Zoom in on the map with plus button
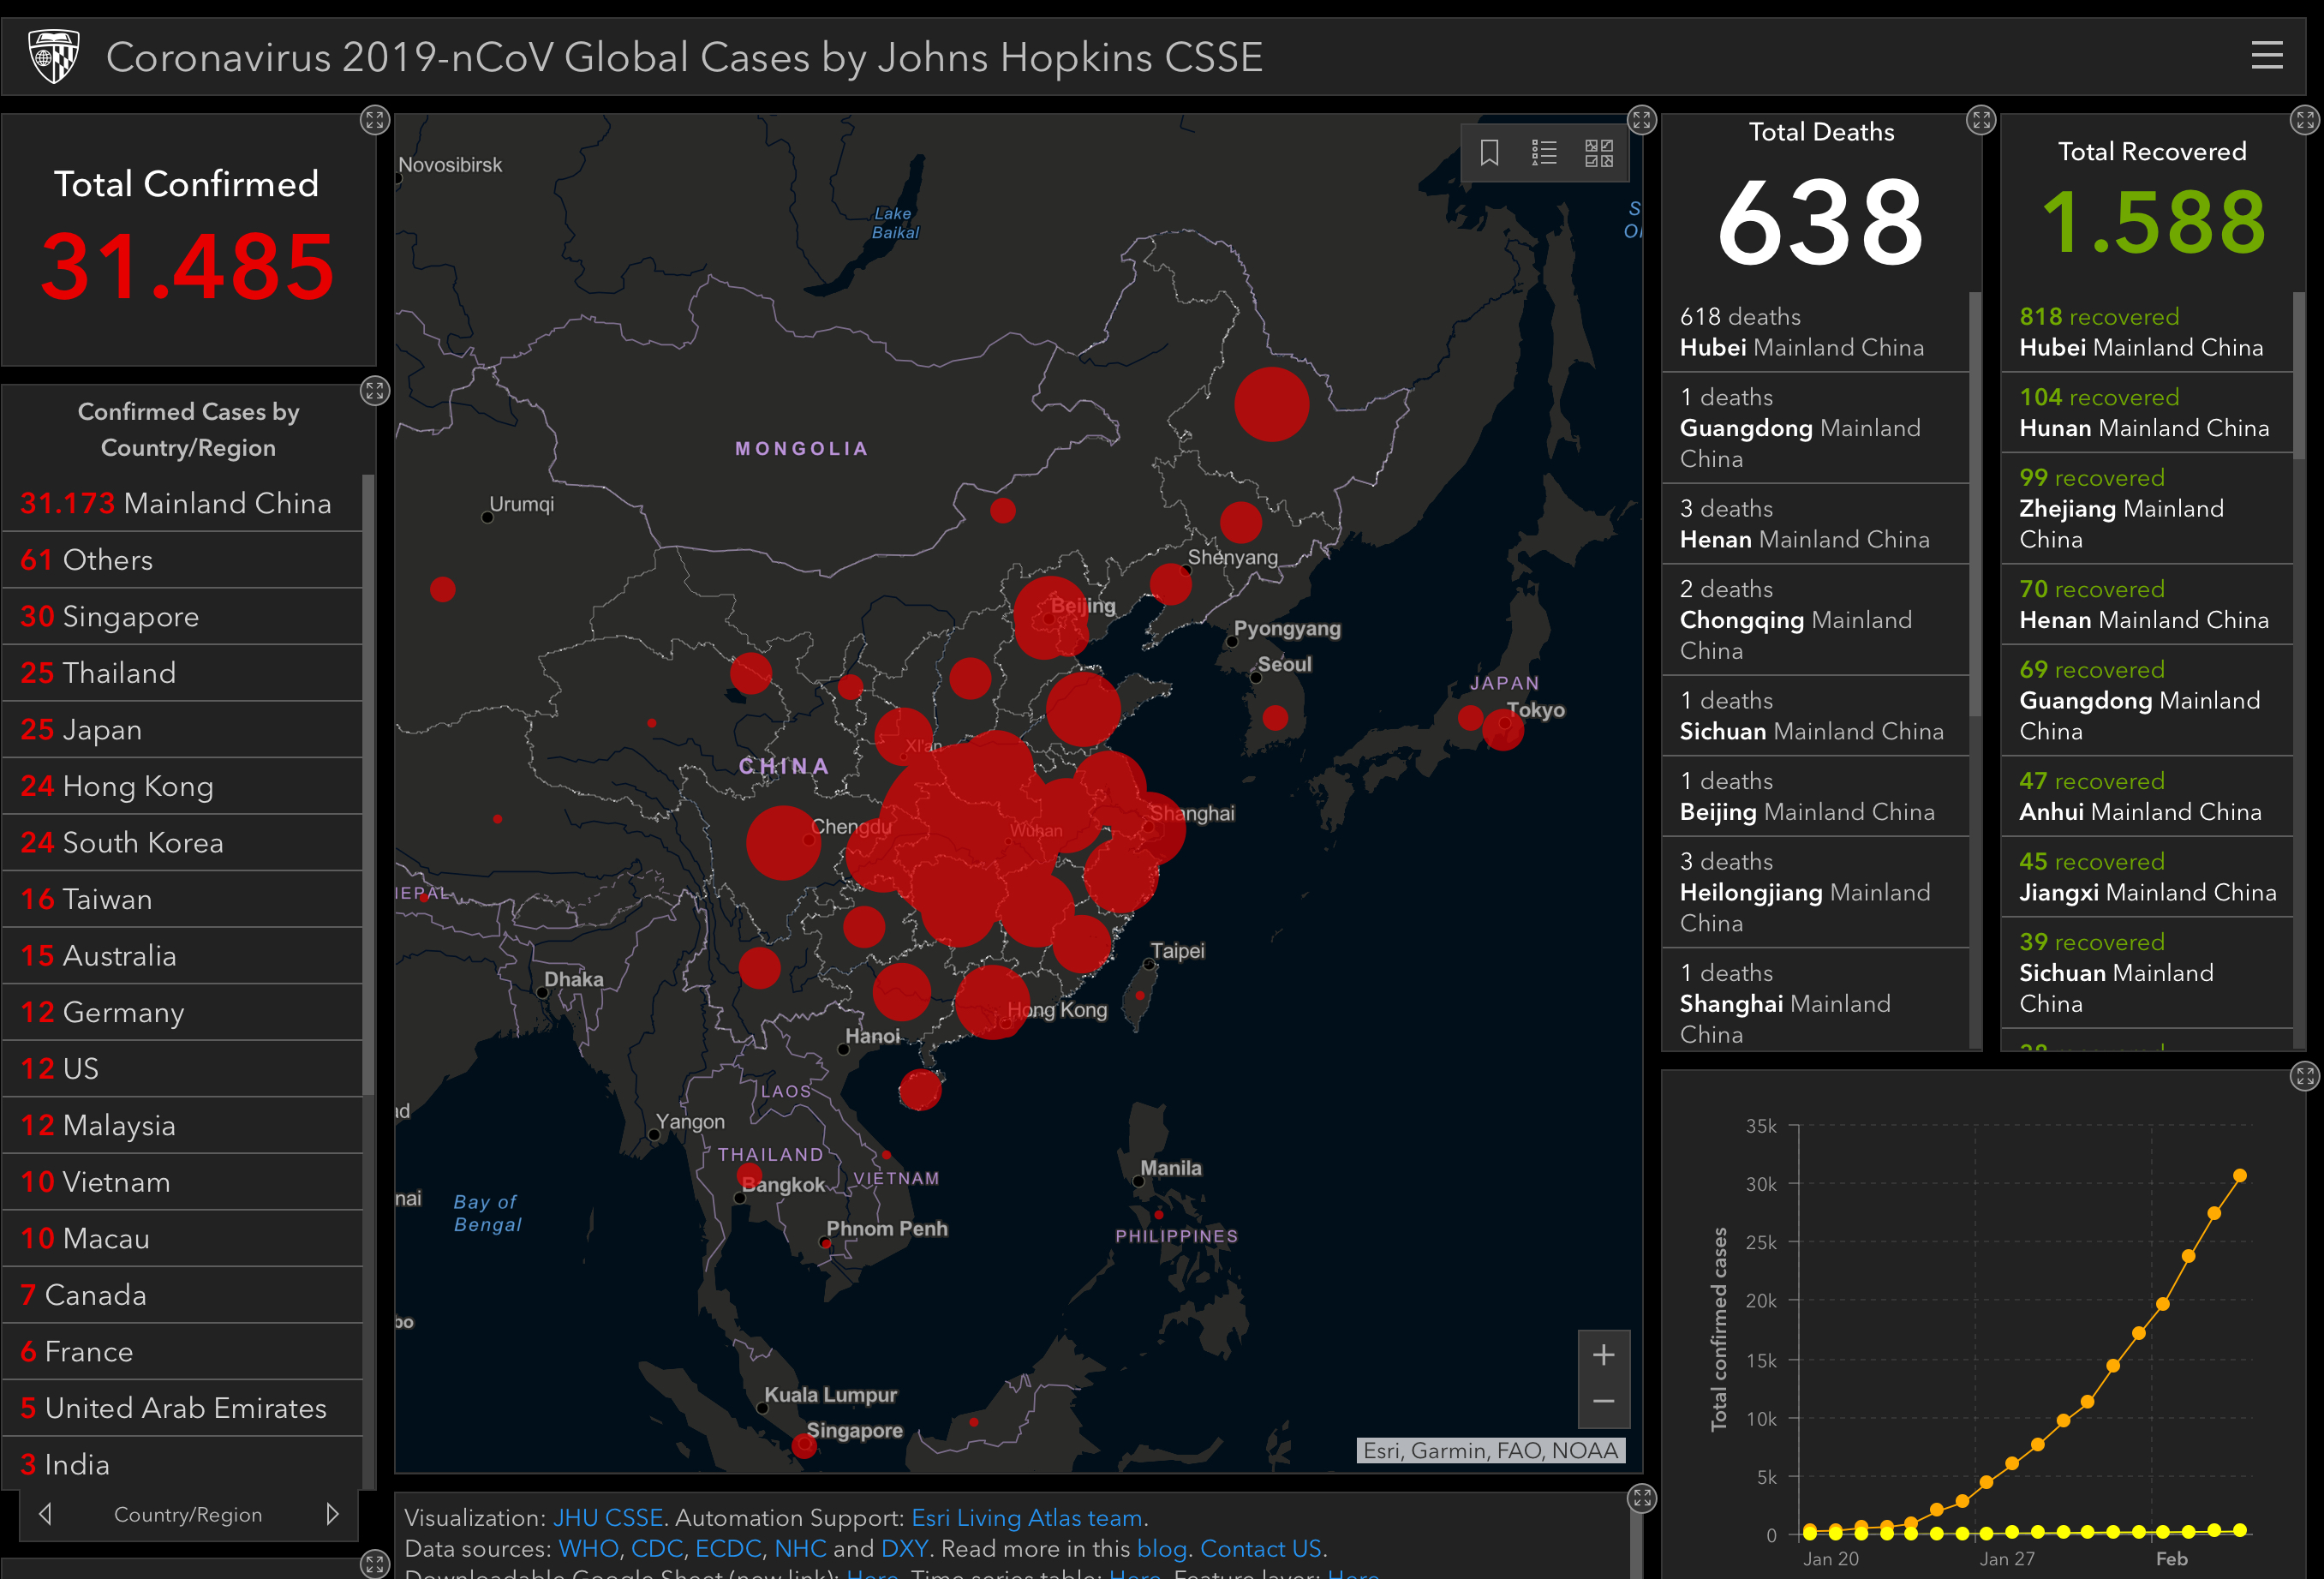Viewport: 2324px width, 1579px height. pyautogui.click(x=1603, y=1354)
